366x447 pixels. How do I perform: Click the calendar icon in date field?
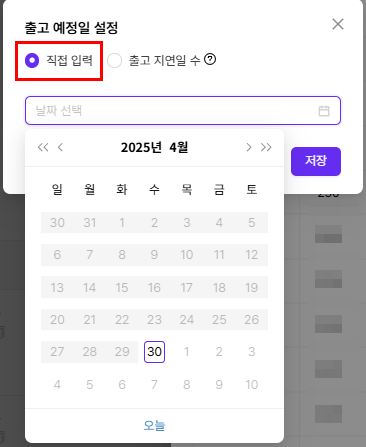pos(324,111)
